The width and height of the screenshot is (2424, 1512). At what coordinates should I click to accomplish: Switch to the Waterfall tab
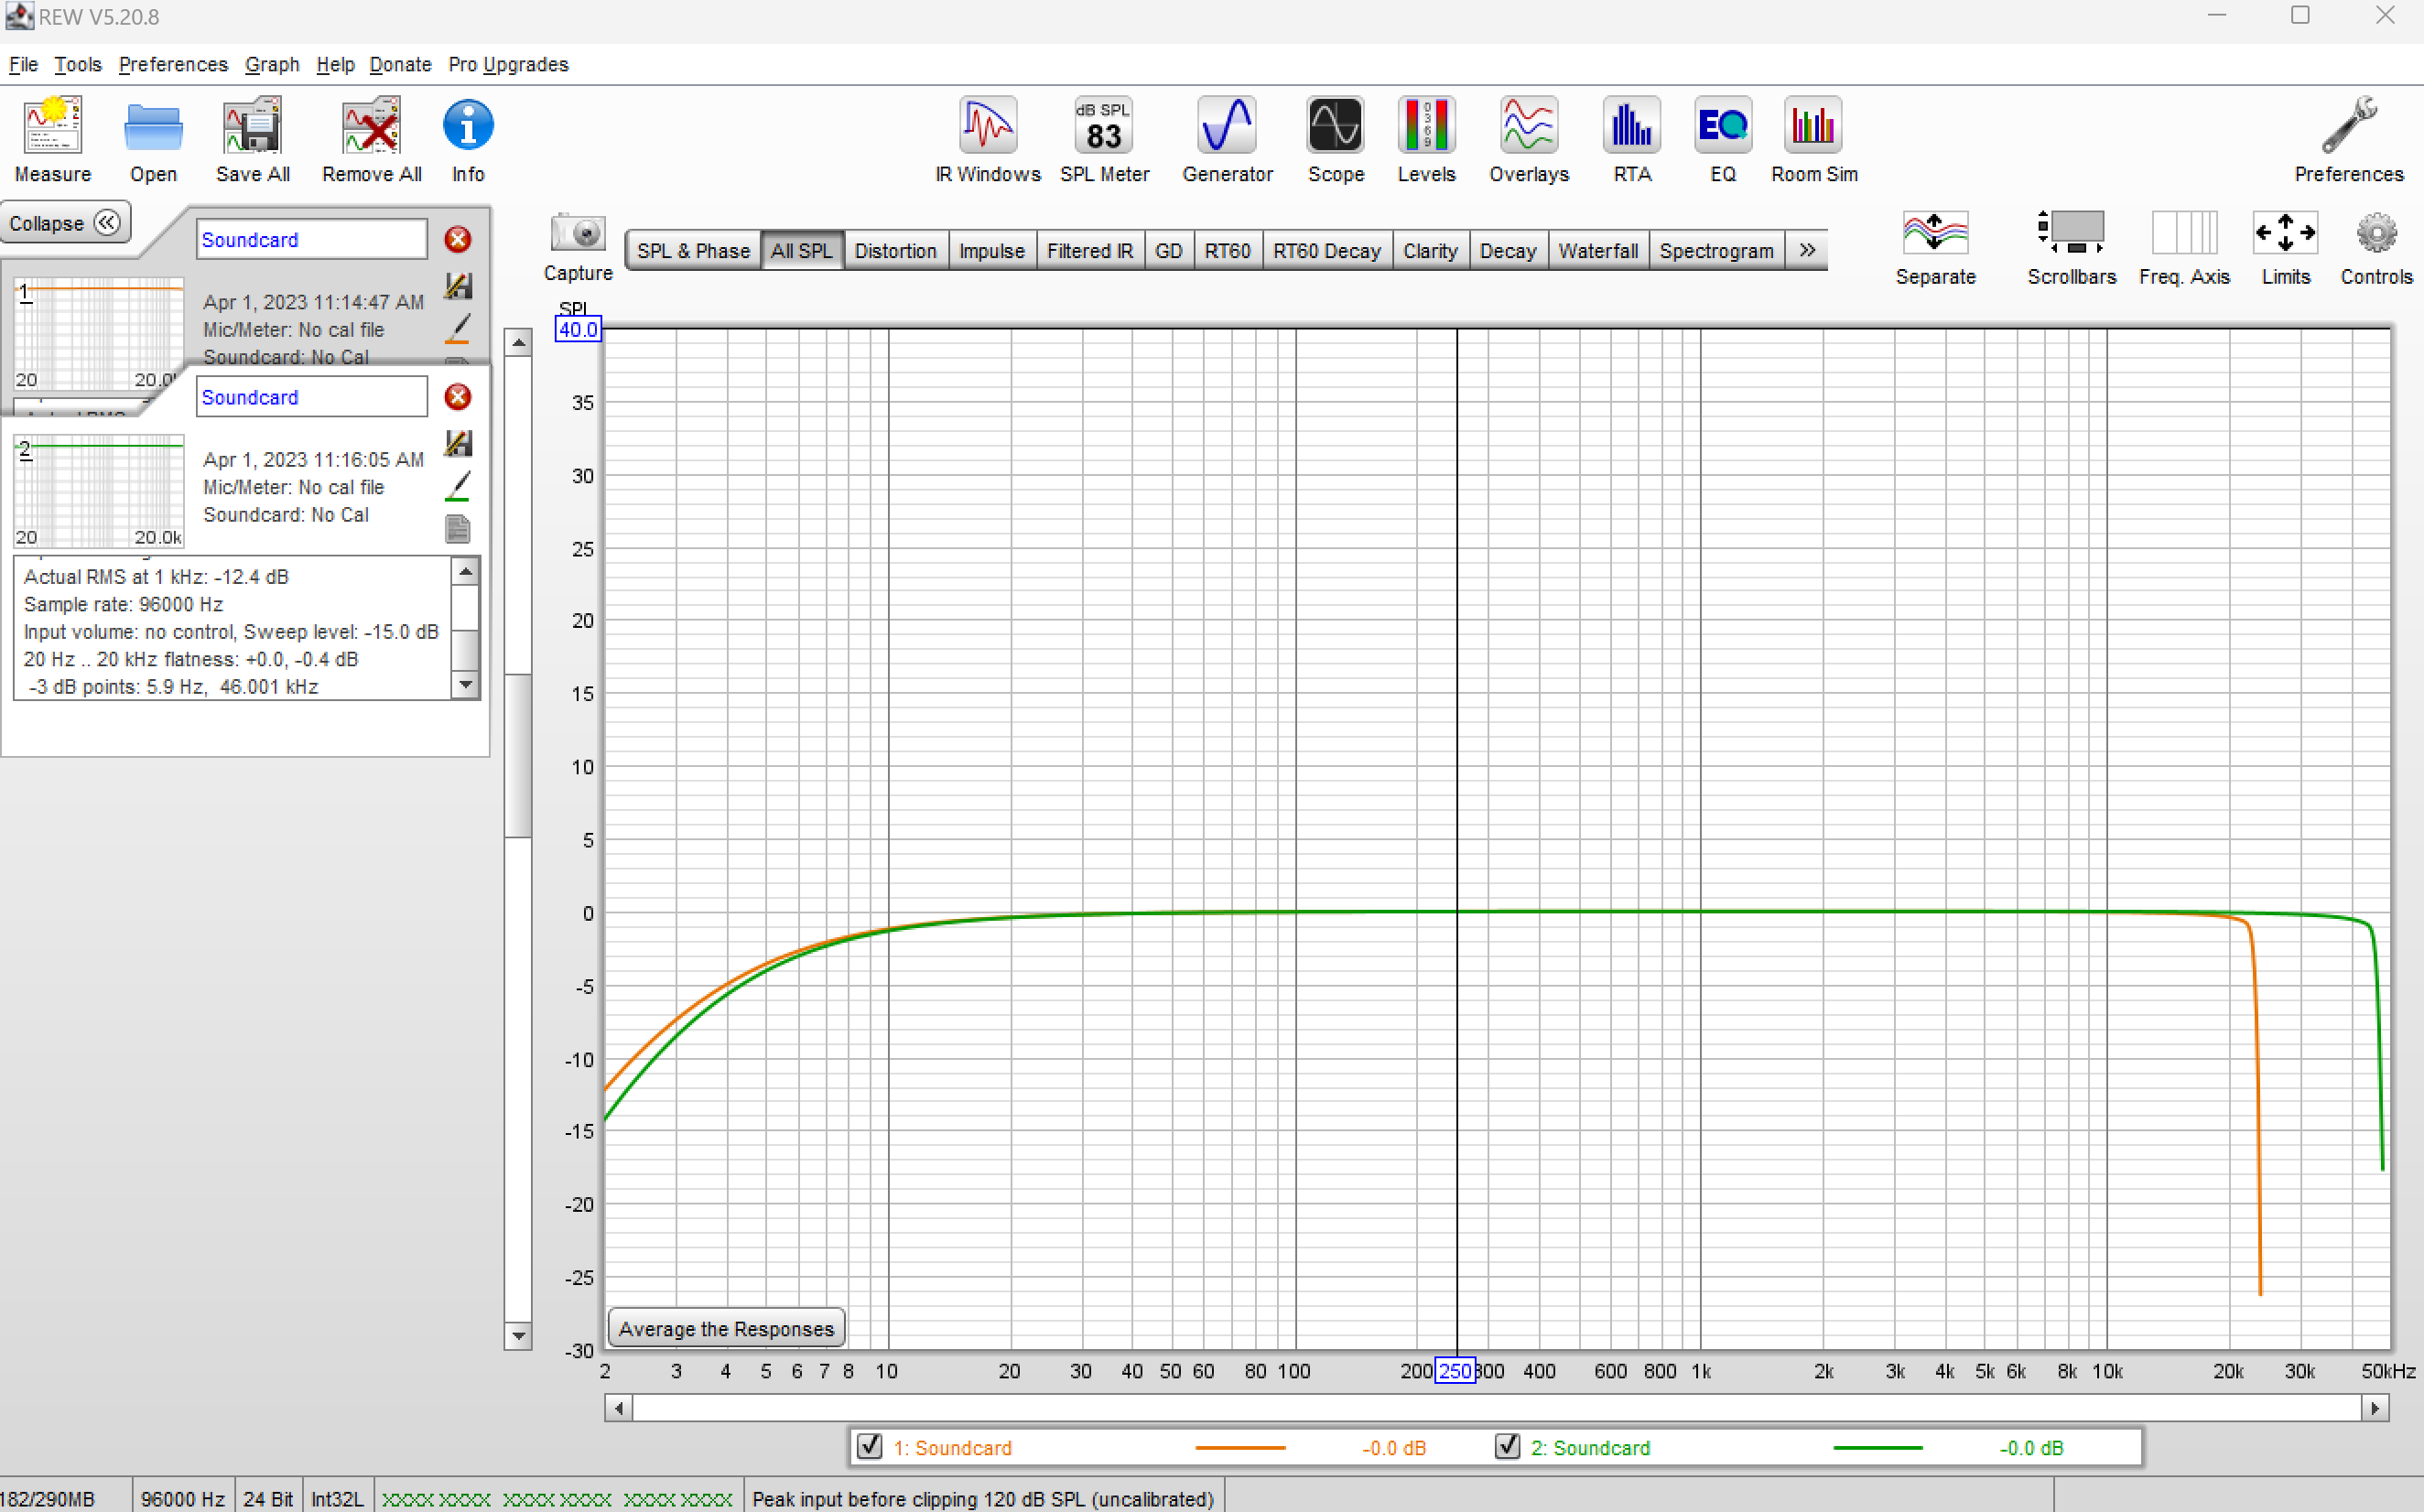point(1597,250)
